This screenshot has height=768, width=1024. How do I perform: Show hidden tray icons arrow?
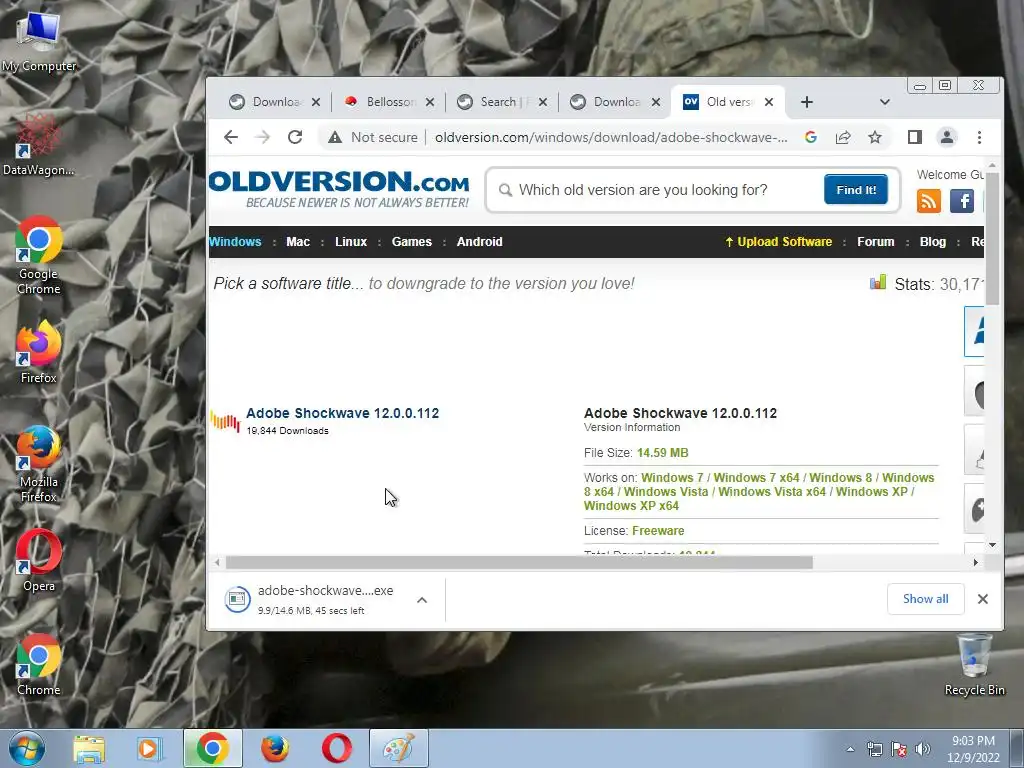850,749
